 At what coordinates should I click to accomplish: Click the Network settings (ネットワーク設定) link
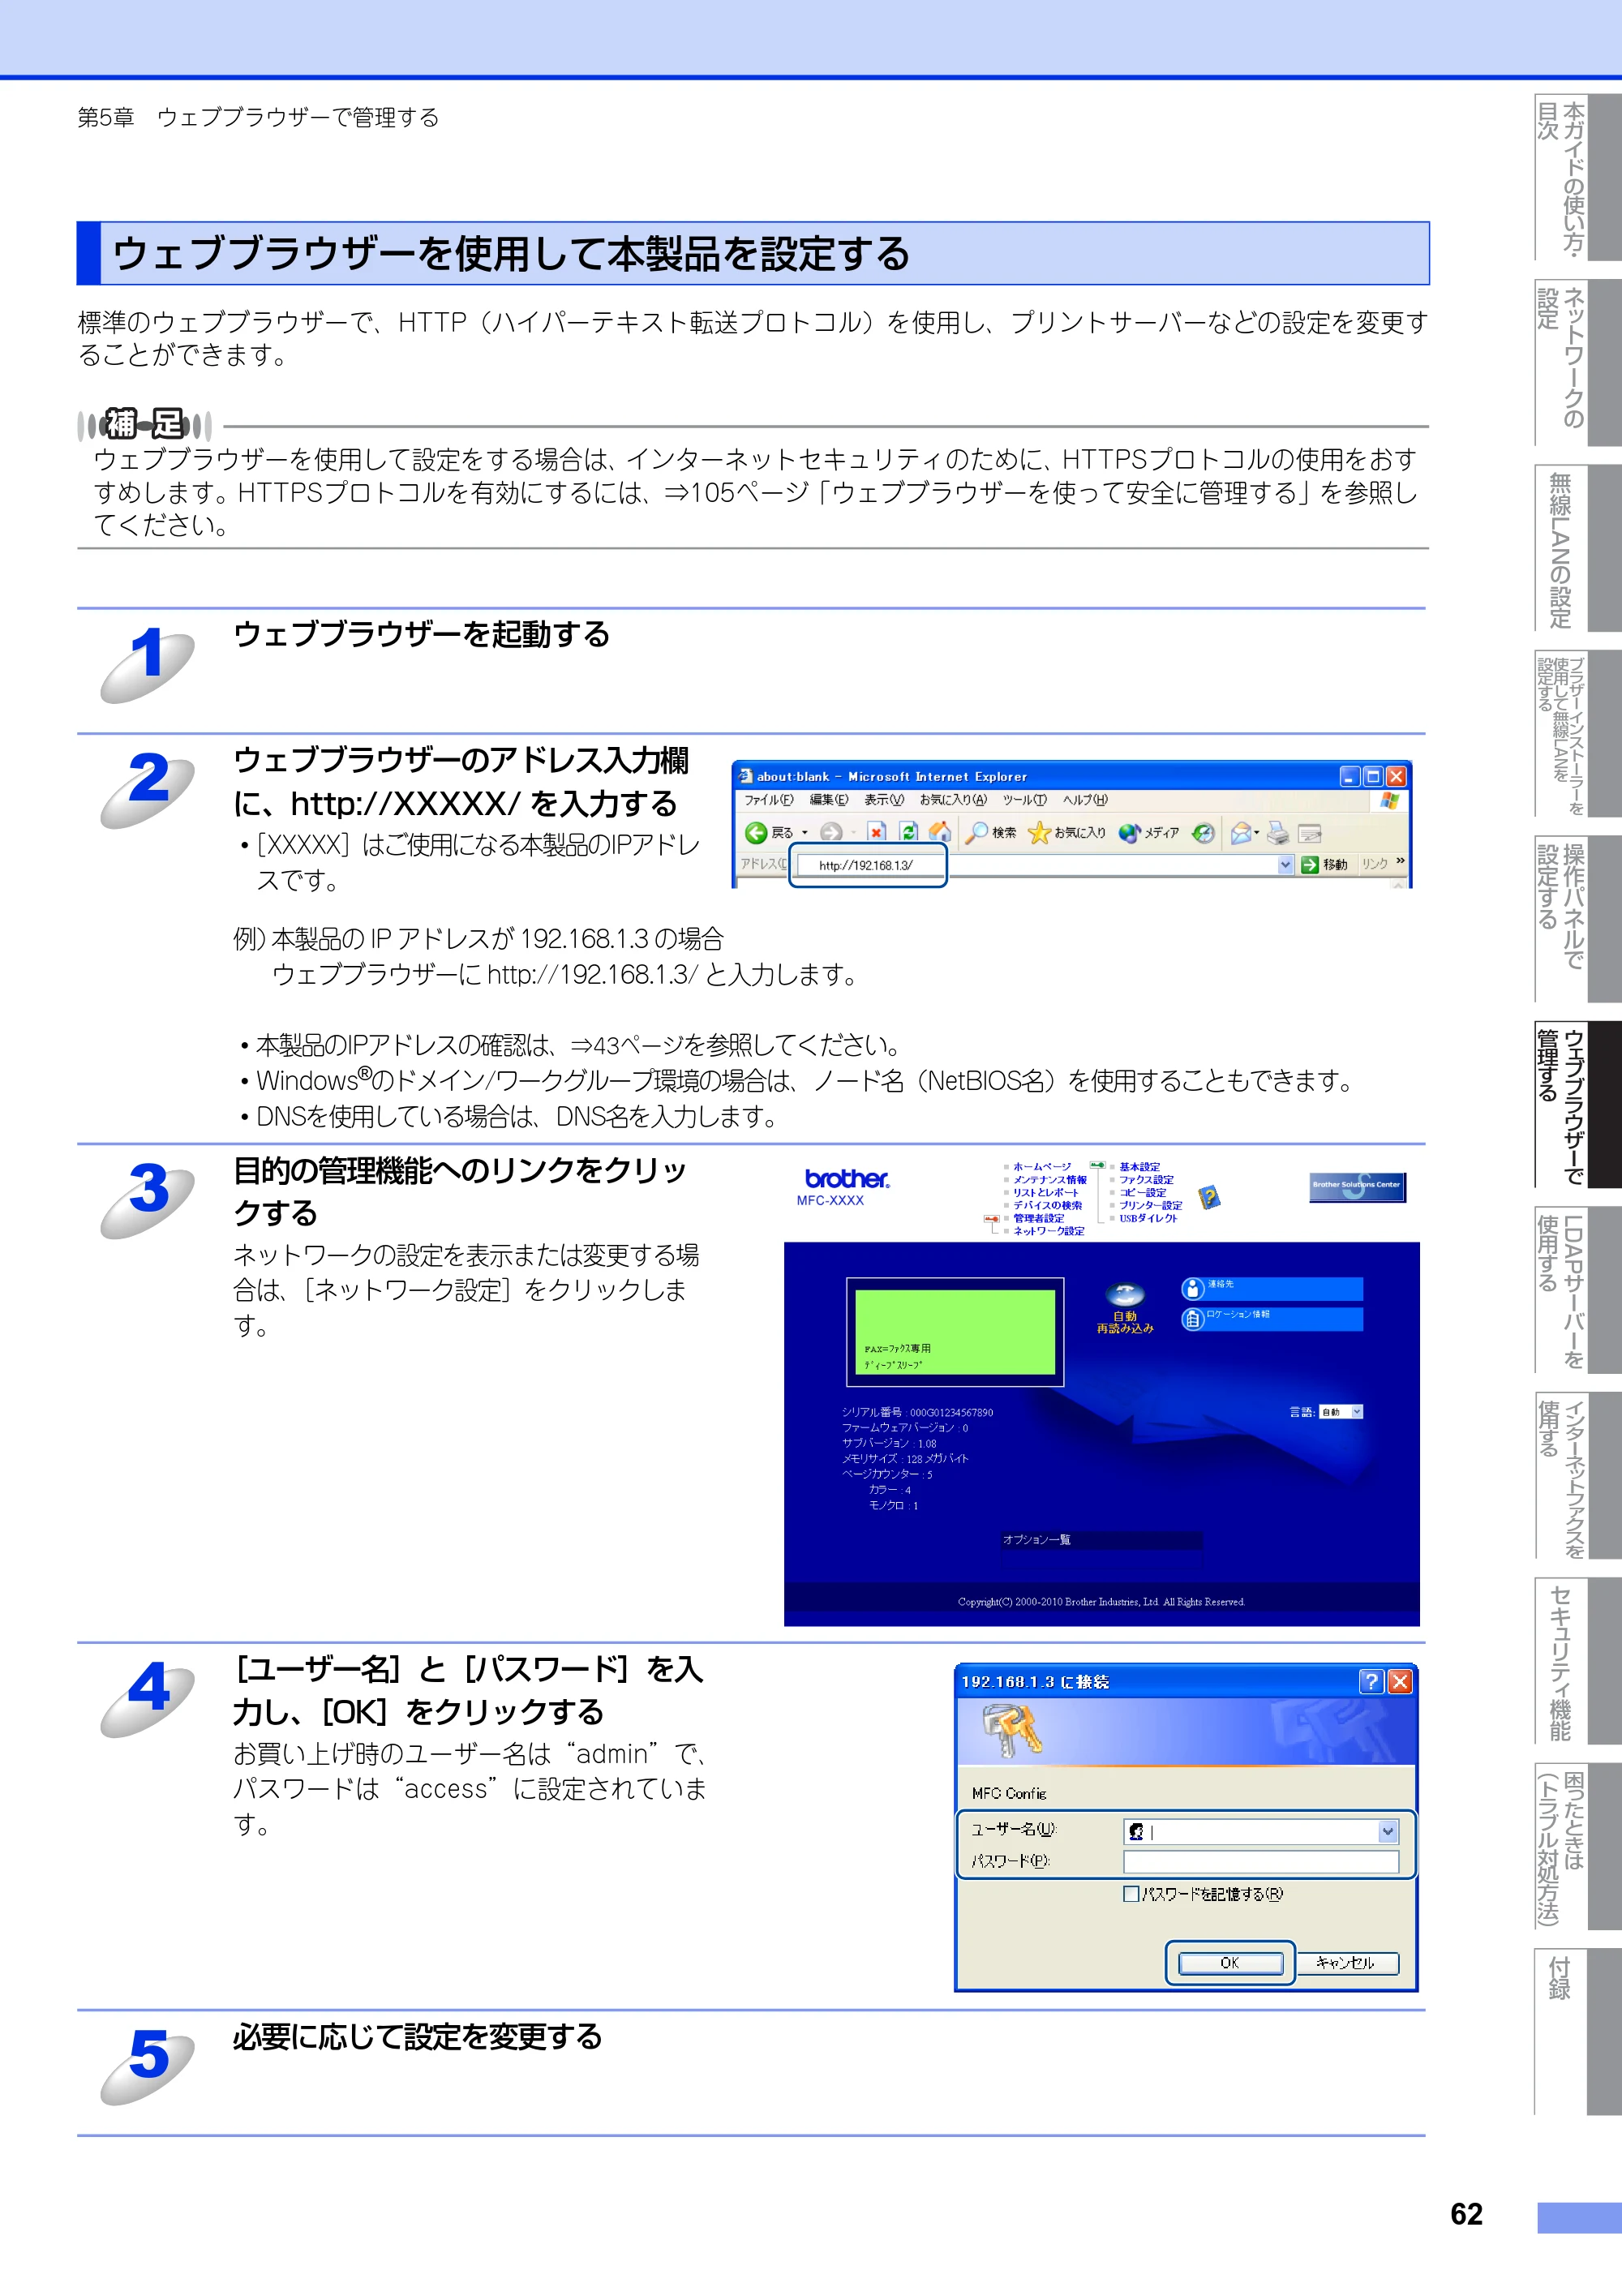pos(1048,1231)
